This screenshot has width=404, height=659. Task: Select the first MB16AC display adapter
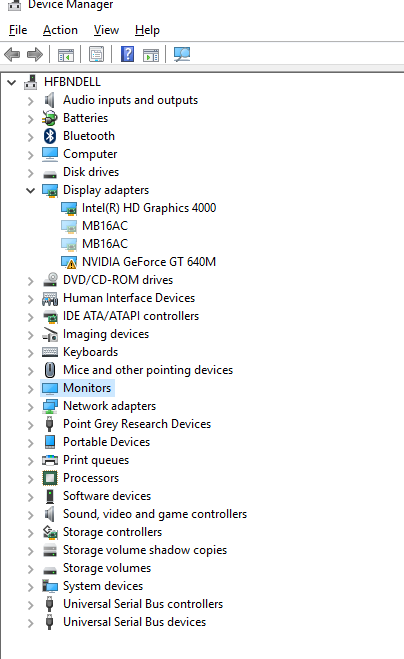coord(105,226)
